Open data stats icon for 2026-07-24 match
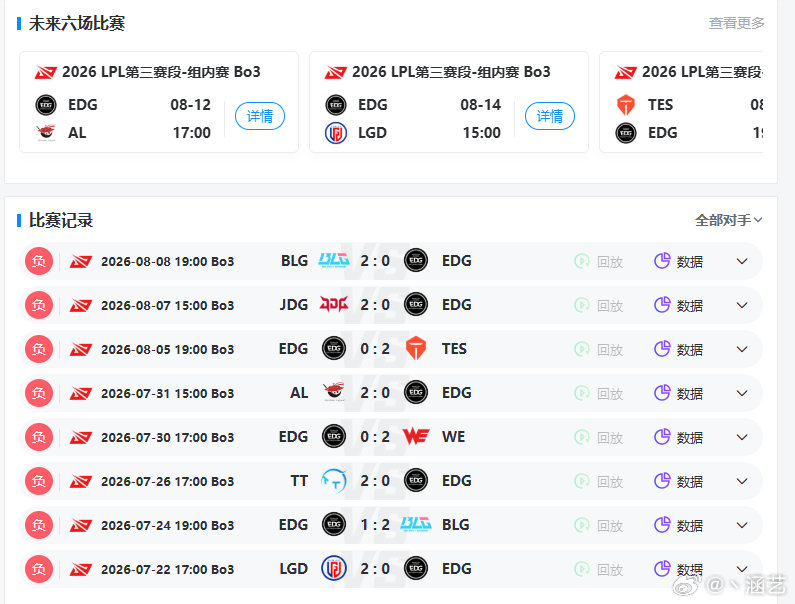Screen dimensions: 795x604 click(x=662, y=524)
